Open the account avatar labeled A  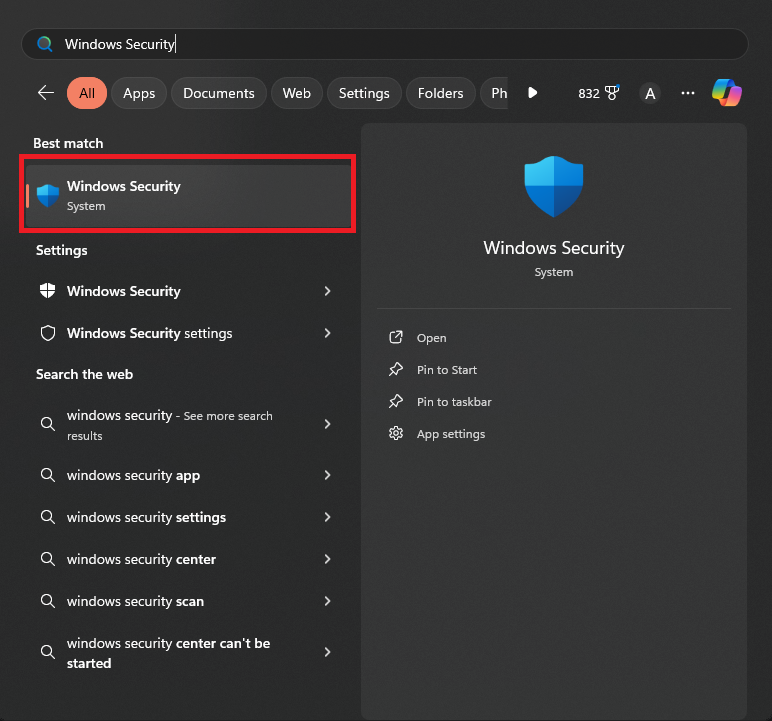coord(650,93)
